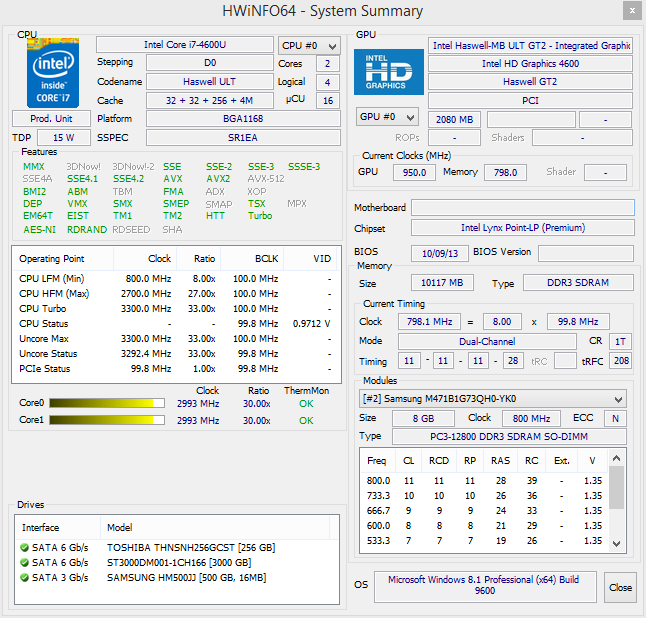
Task: Select the TOSHIBA THNSNH256GCST drive entry
Action: [x=177, y=548]
